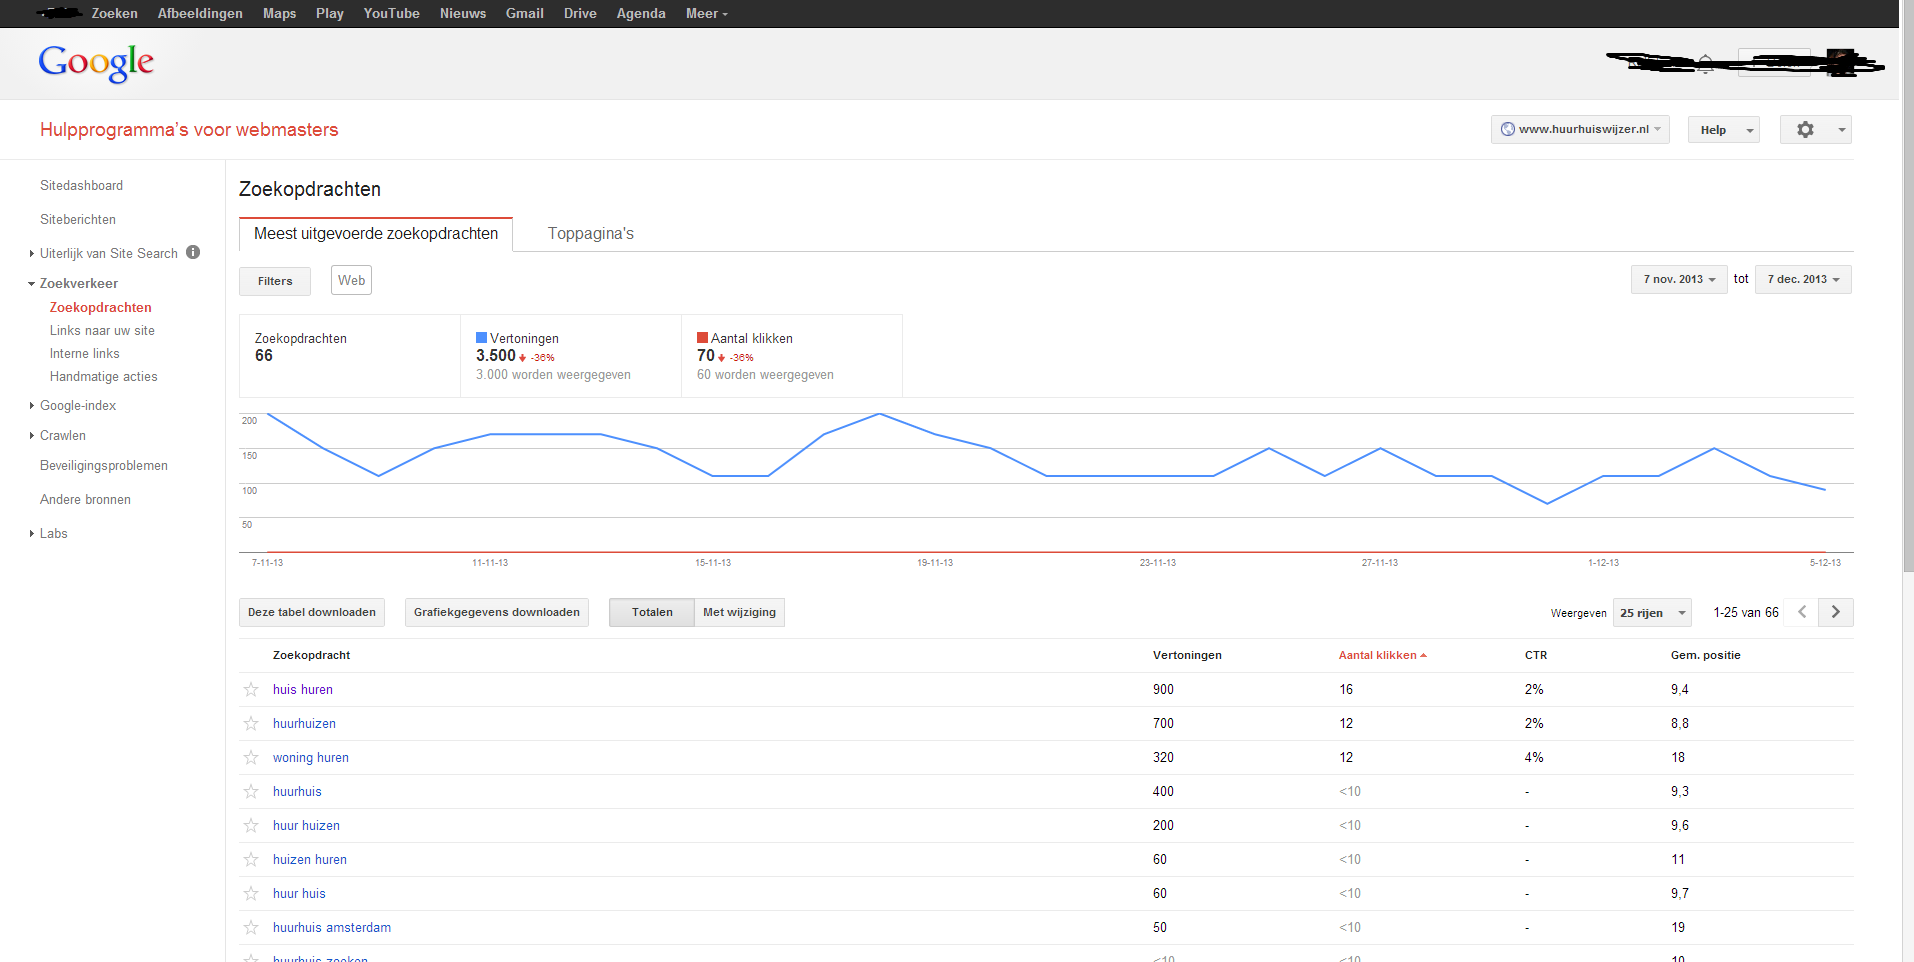Screen dimensions: 1914x962
Task: Open the Meer menu in top bar
Action: (x=706, y=13)
